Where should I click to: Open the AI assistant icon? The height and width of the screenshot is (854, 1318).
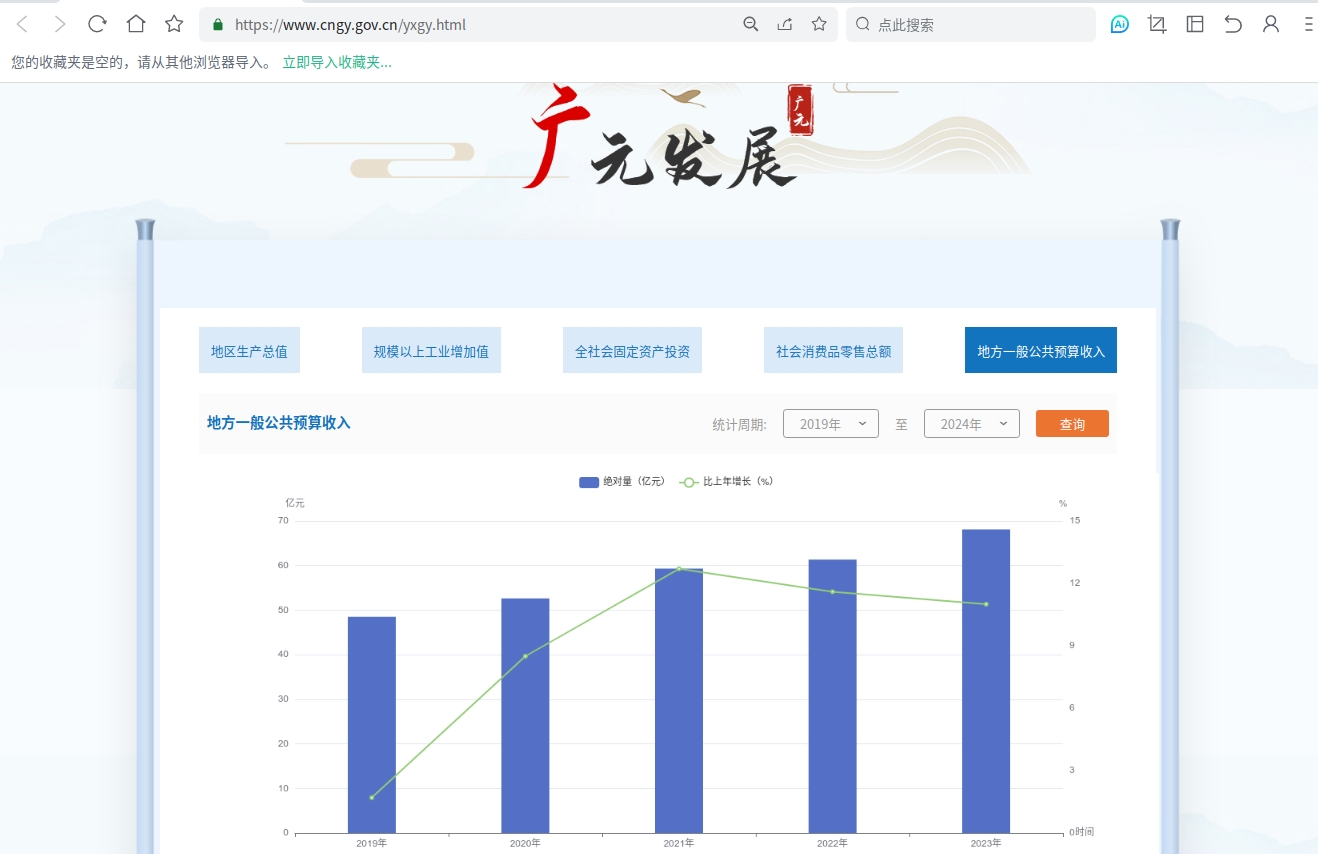pos(1120,24)
